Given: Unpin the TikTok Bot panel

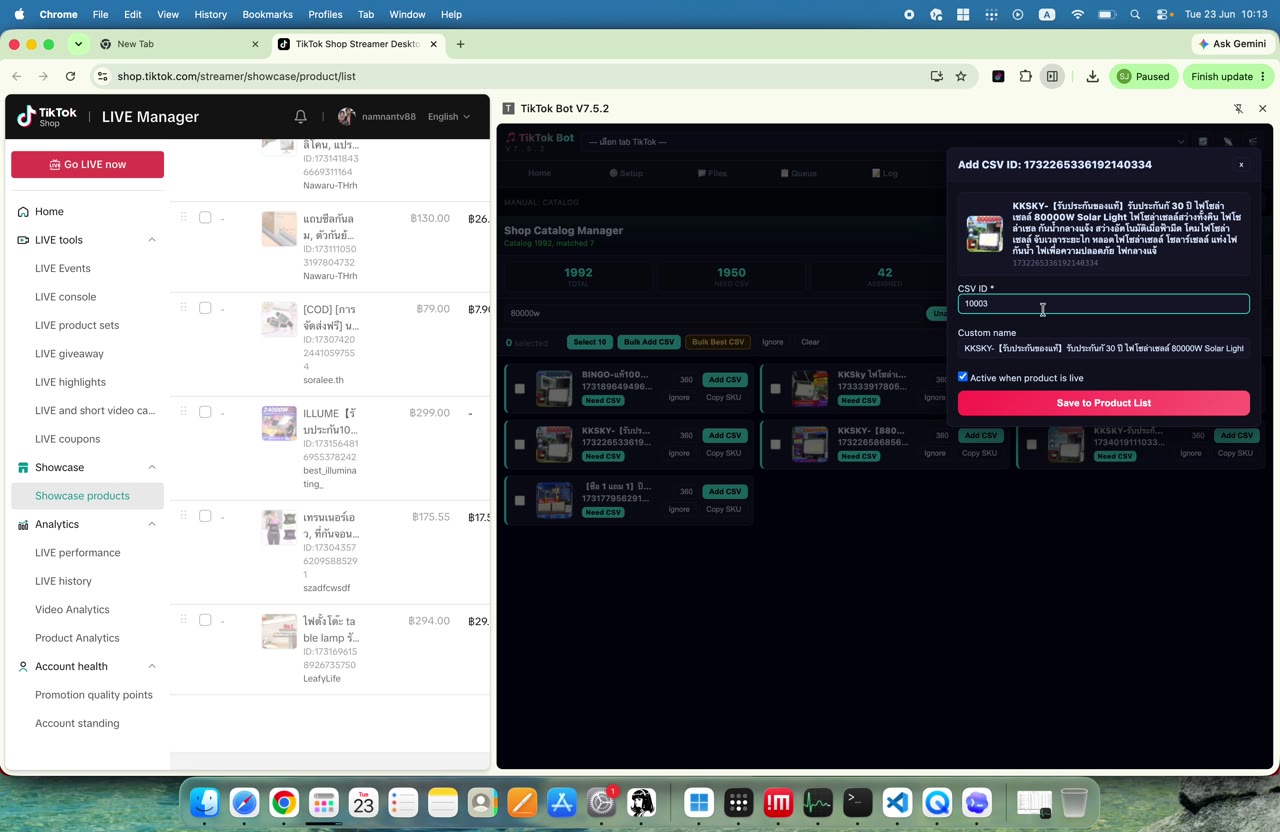Looking at the screenshot, I should [x=1238, y=108].
